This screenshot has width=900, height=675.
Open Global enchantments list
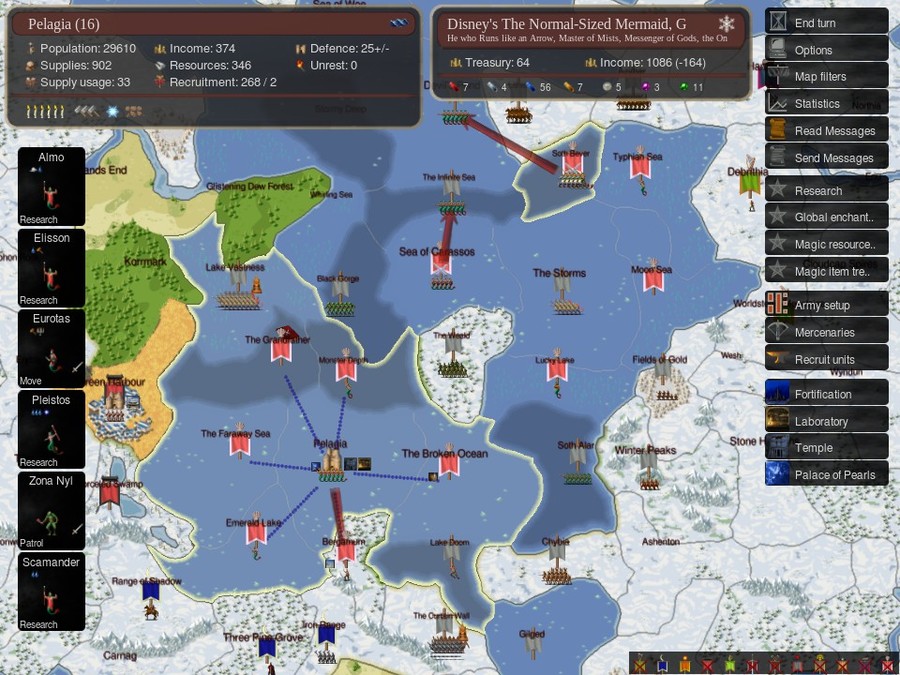[x=826, y=217]
